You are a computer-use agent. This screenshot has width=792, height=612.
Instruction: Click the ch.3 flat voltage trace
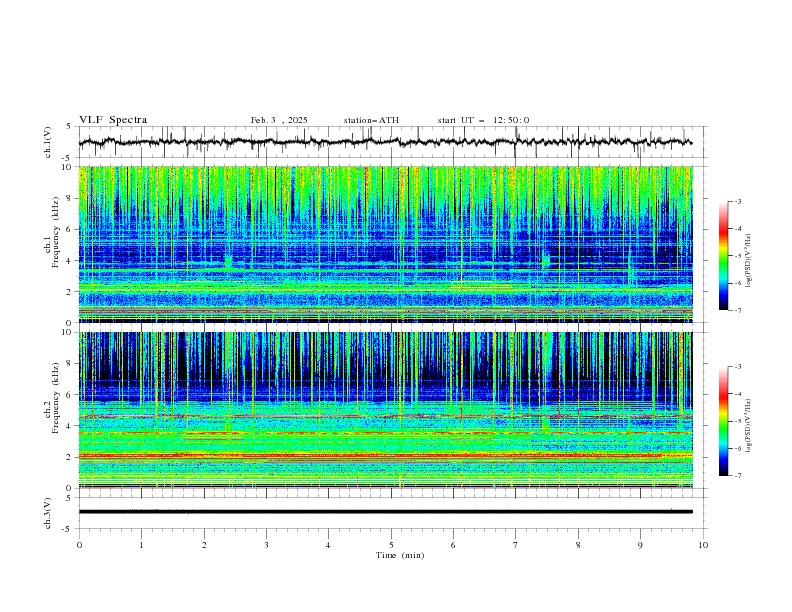tap(386, 512)
